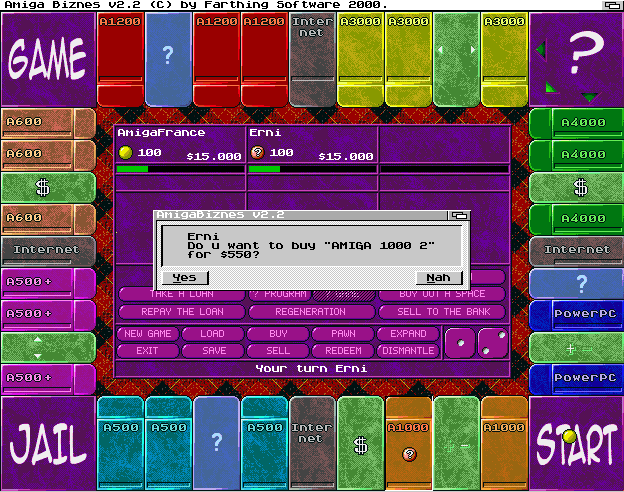Click the green +- square between A1000 squares
624x492 pixels.
point(456,443)
